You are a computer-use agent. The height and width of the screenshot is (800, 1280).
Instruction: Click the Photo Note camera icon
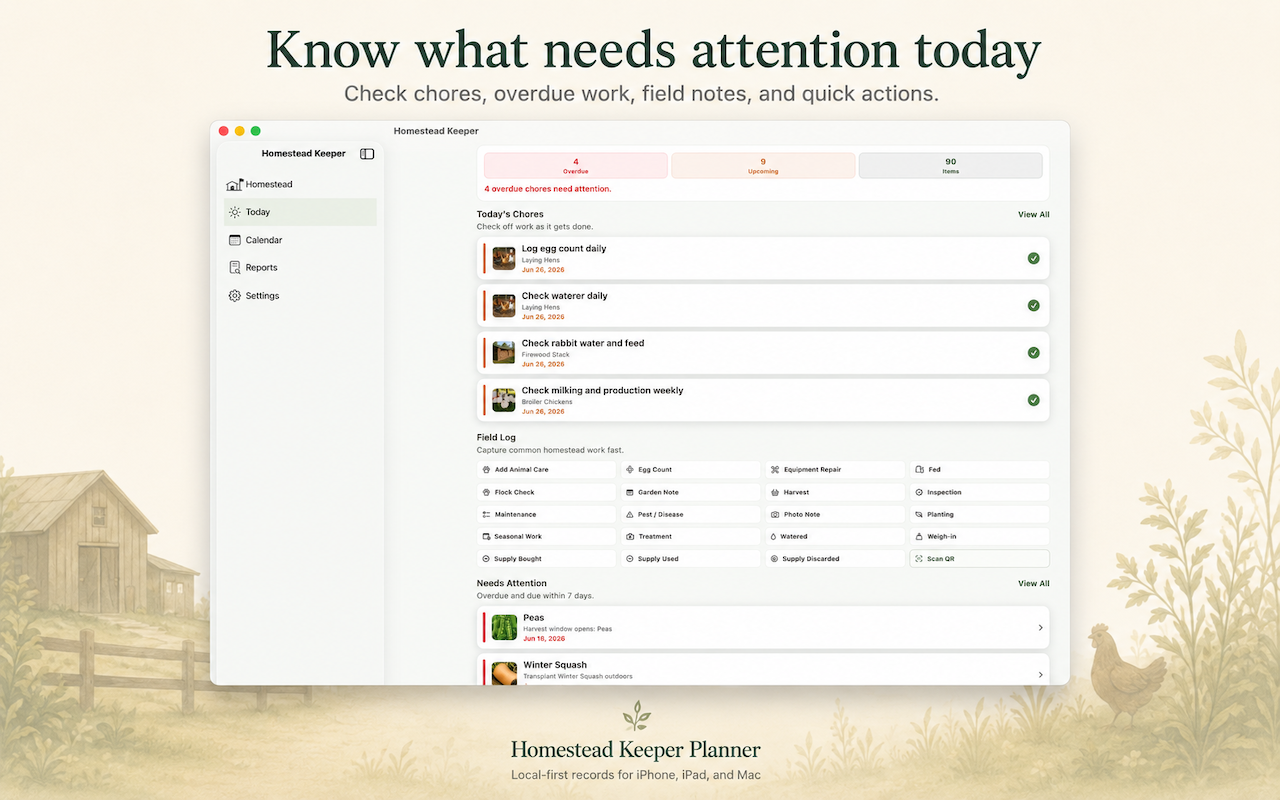[x=774, y=515]
